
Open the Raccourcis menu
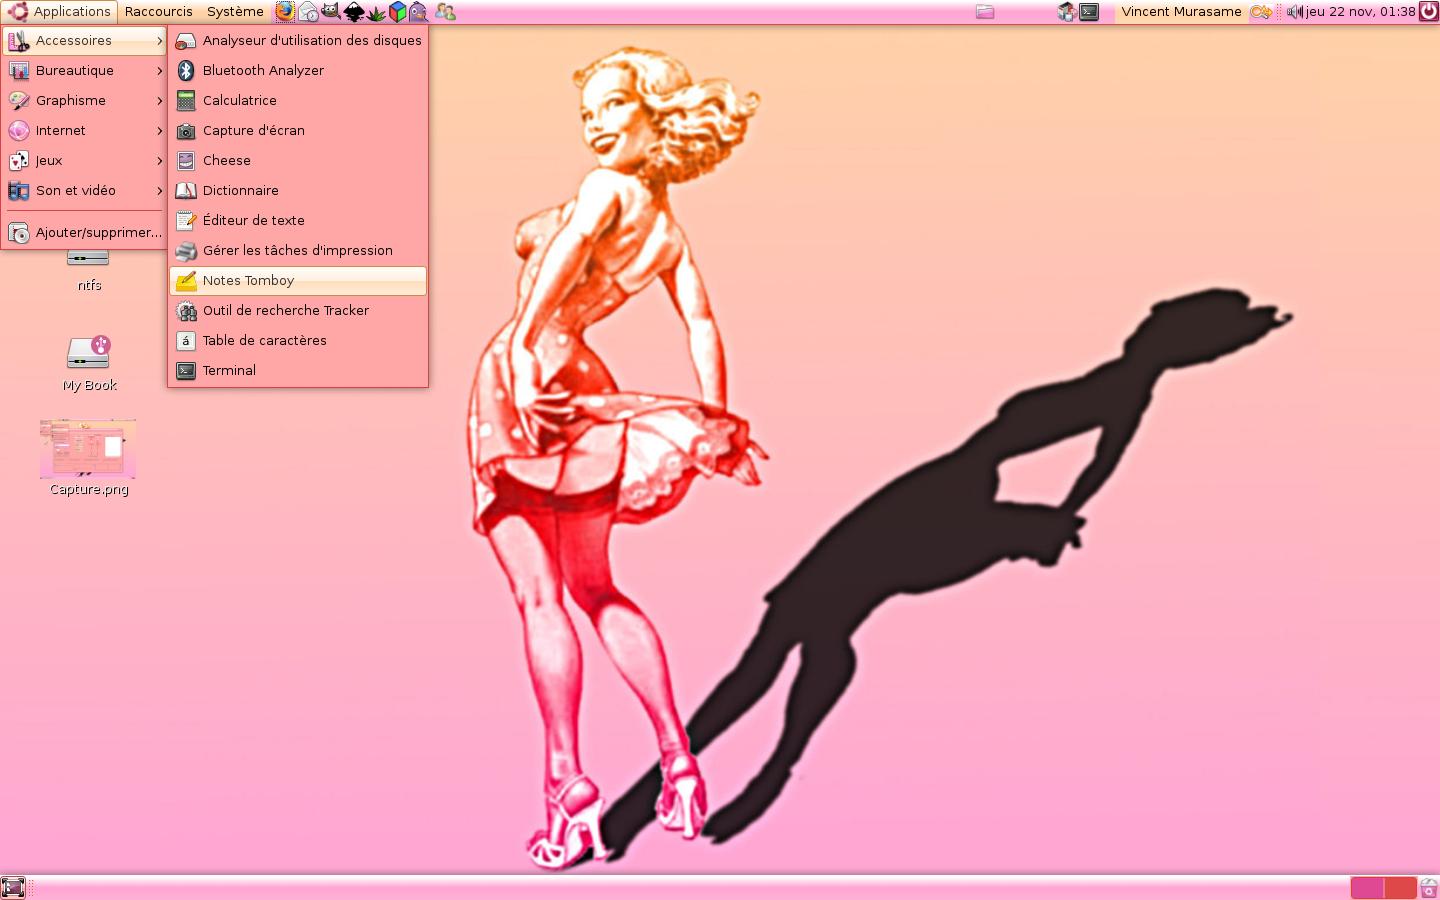click(159, 12)
